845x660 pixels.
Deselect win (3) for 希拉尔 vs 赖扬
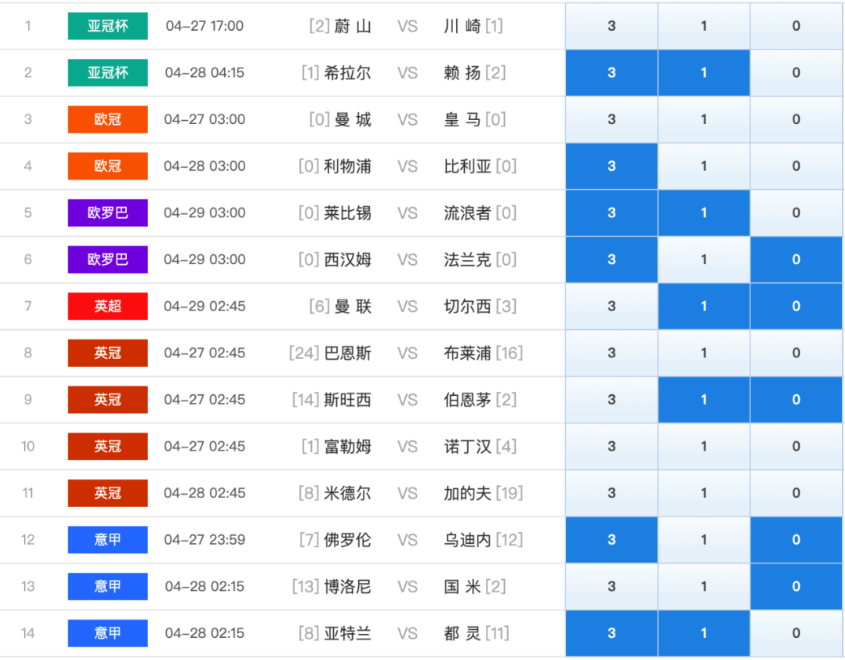tap(612, 73)
